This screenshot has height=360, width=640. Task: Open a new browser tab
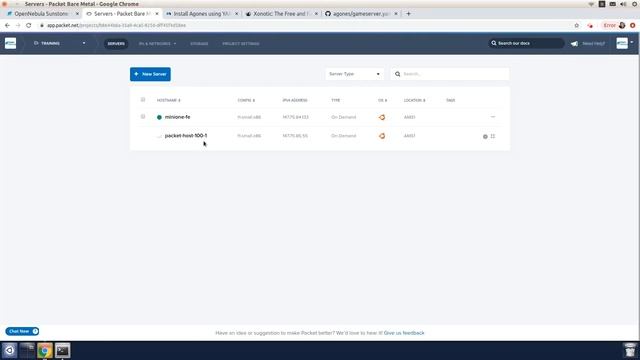tap(408, 14)
